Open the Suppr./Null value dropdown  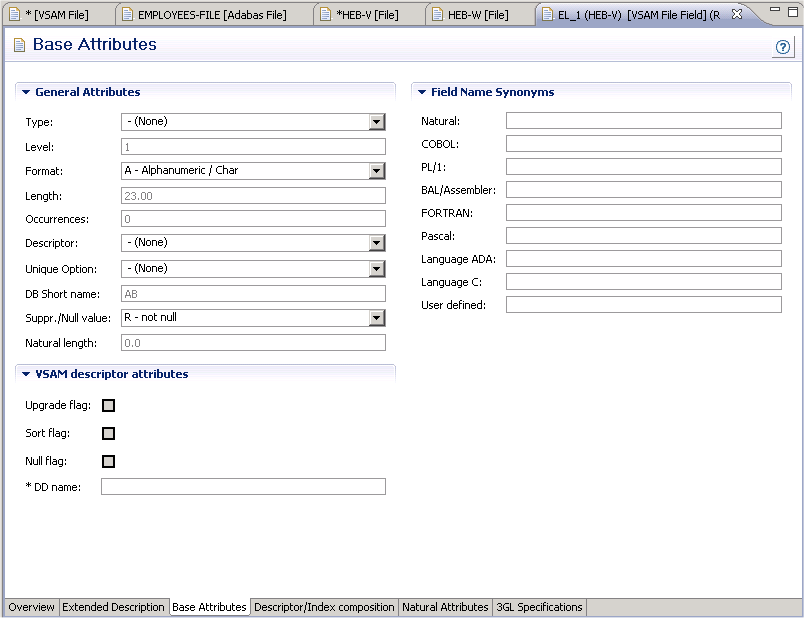(378, 317)
